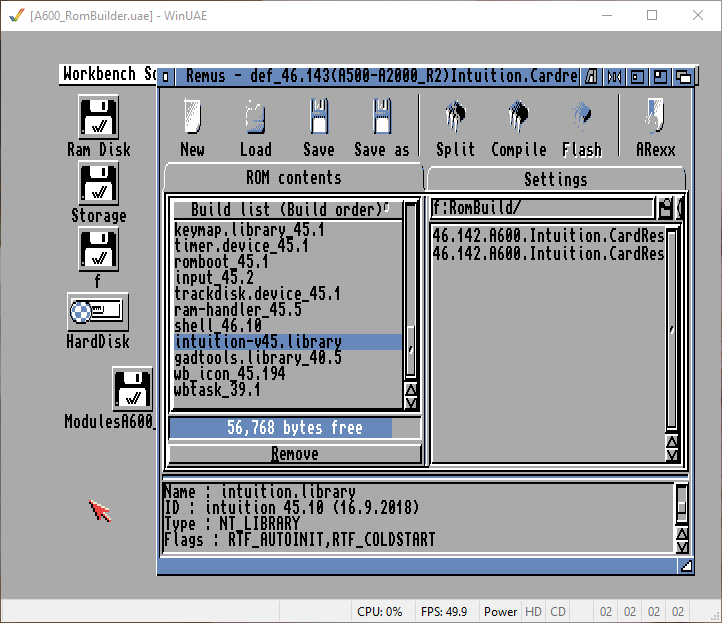The image size is (722, 623).
Task: Click the file requester icon beside f:RomBuild/
Action: pos(665,208)
